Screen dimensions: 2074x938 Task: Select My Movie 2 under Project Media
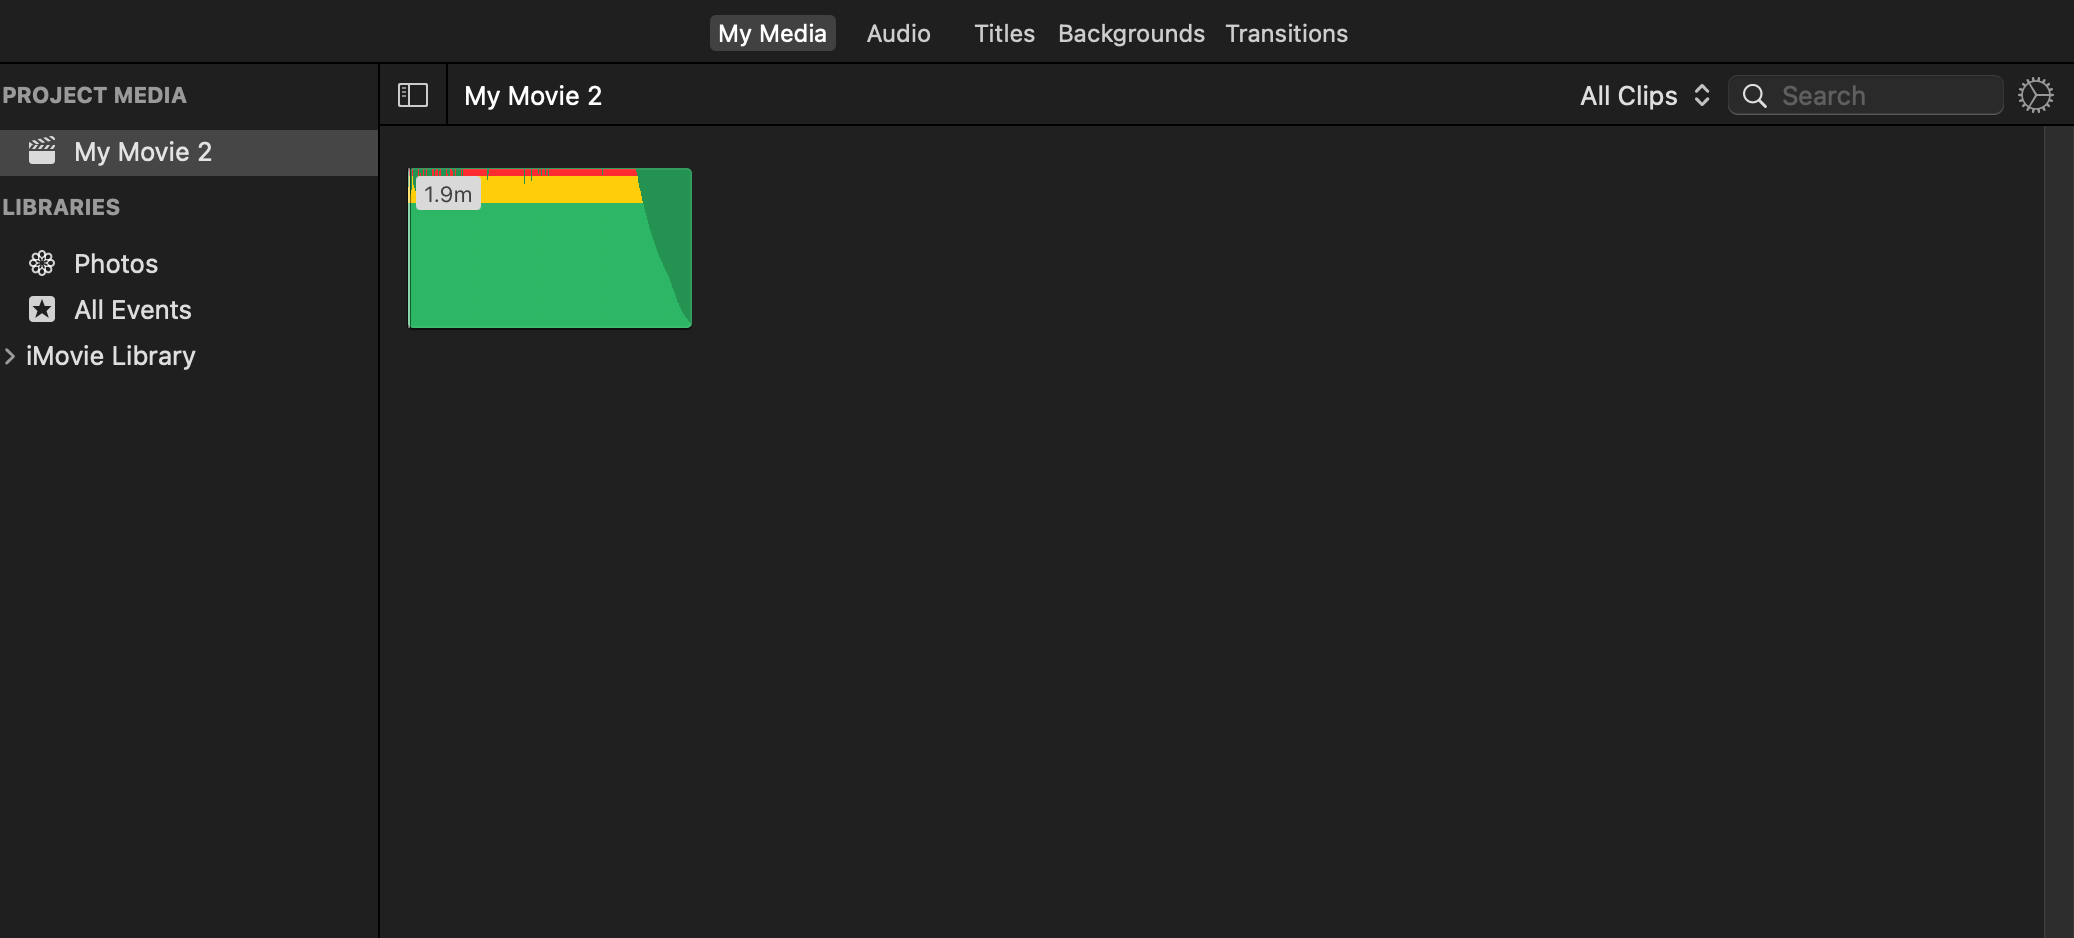tap(142, 151)
